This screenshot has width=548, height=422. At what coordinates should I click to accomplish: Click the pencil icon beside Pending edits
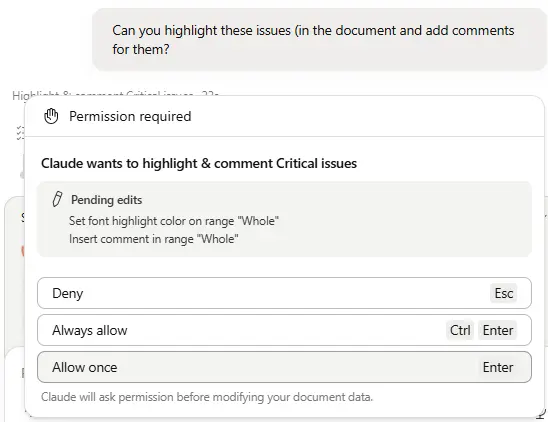tap(57, 199)
